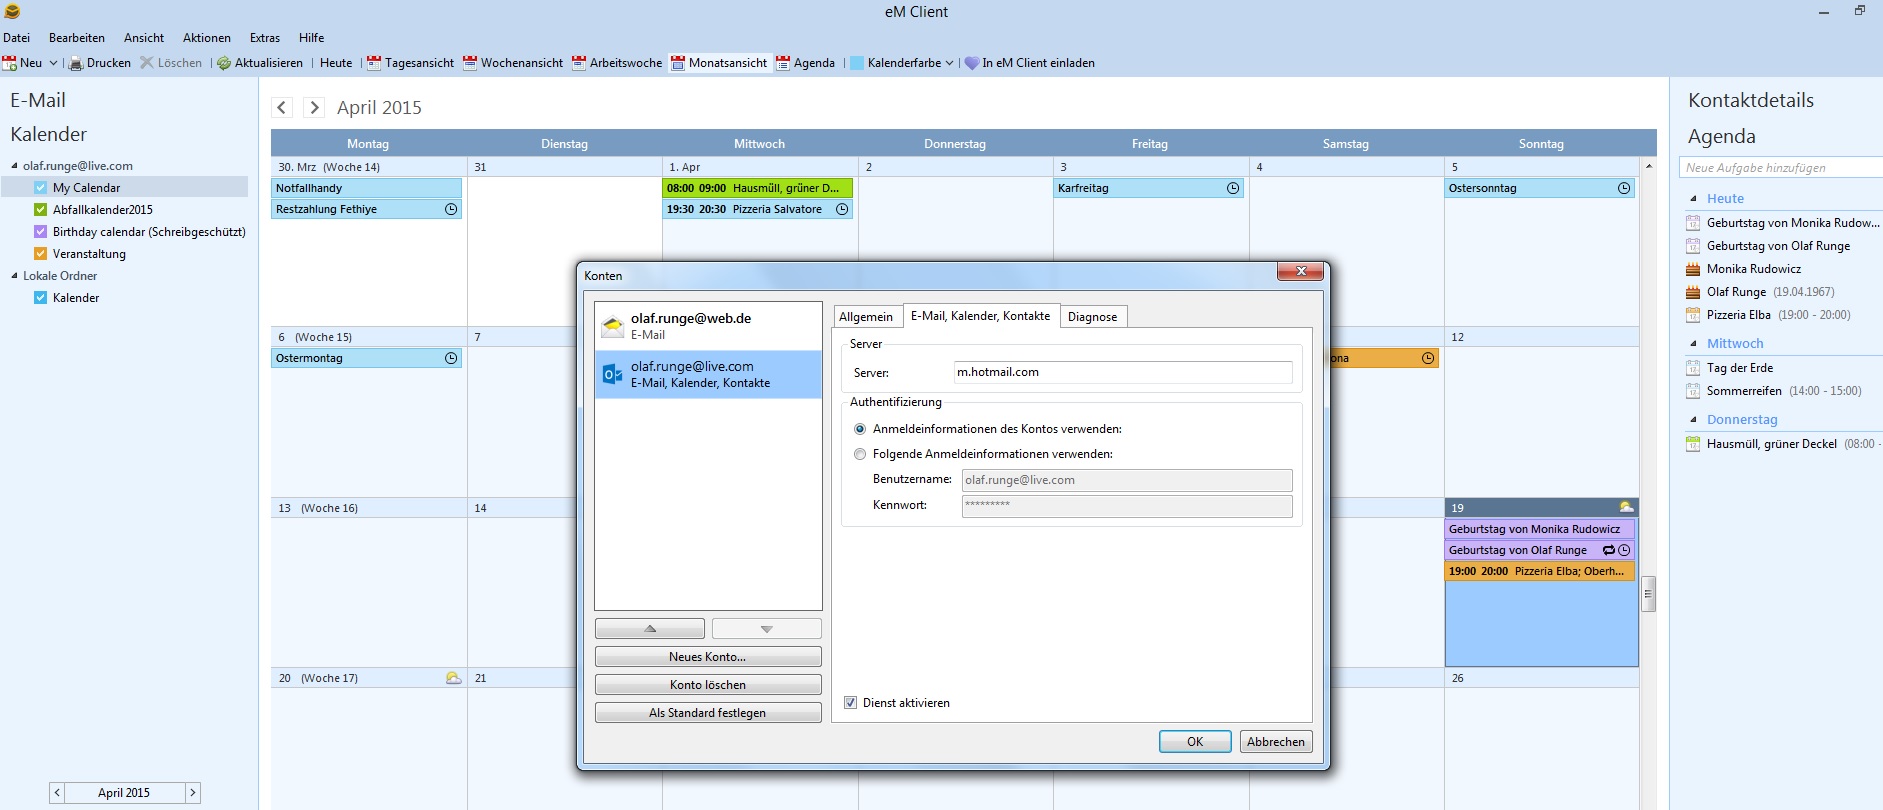Screen dimensions: 1883x810
Task: Click the Kalenderfarbe color swatch
Action: click(x=857, y=63)
